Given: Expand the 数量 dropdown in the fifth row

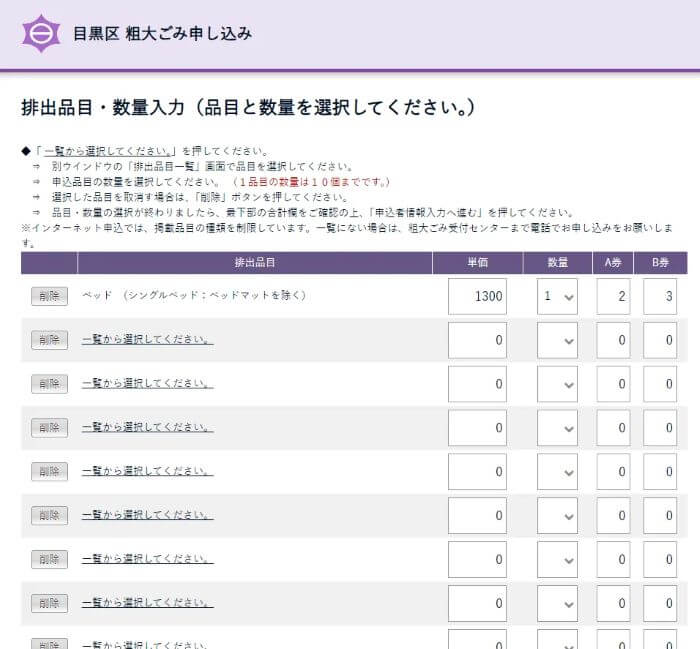Looking at the screenshot, I should pos(557,471).
